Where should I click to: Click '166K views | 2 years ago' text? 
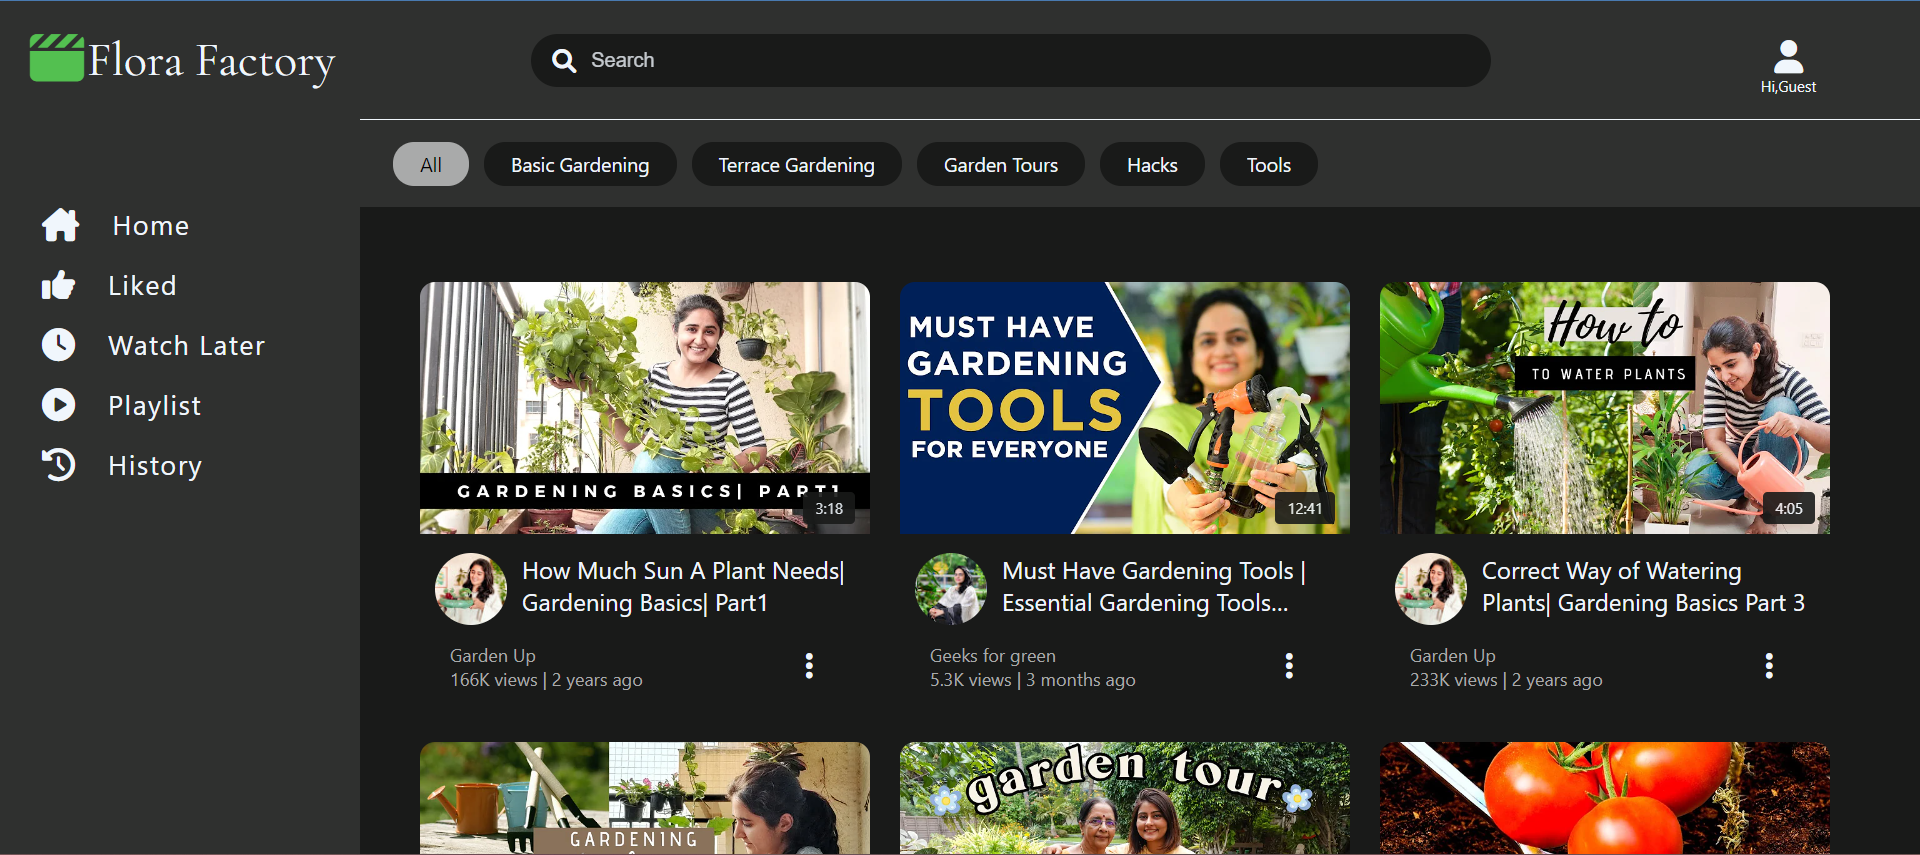click(x=546, y=680)
